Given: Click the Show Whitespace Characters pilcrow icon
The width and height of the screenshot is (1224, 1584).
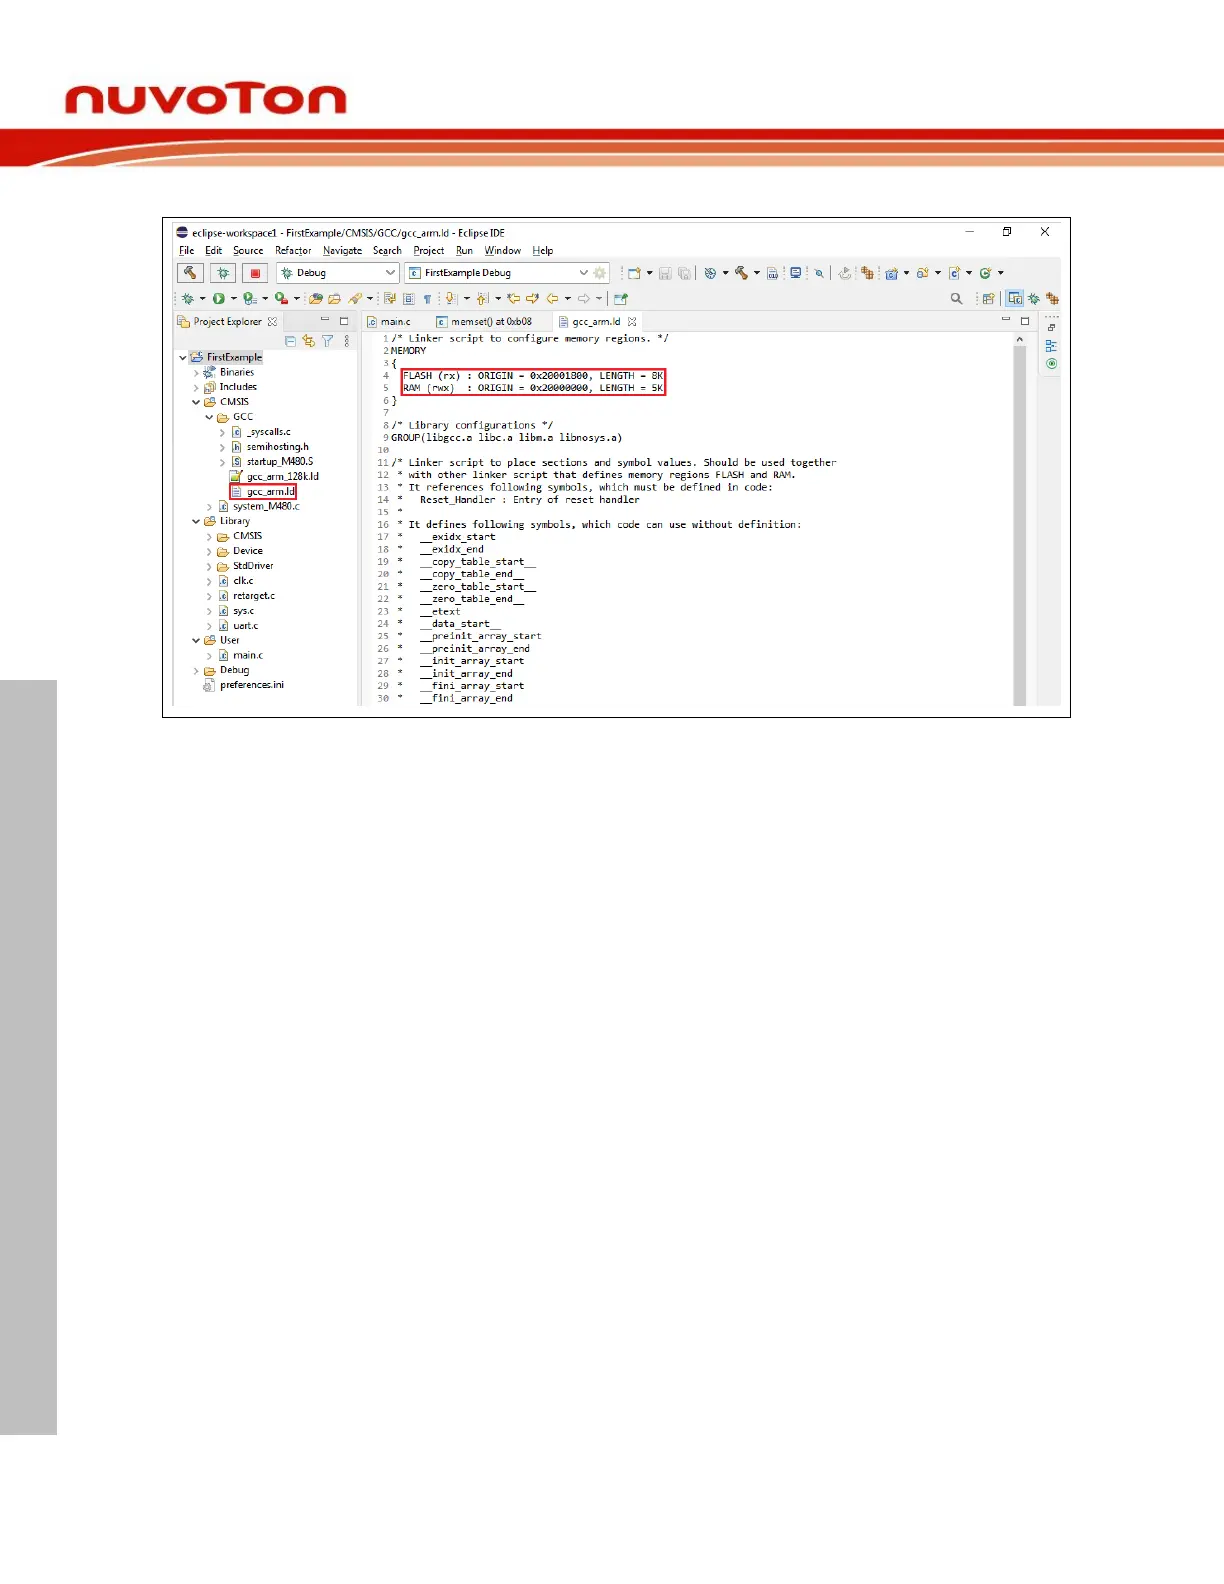Looking at the screenshot, I should (427, 298).
